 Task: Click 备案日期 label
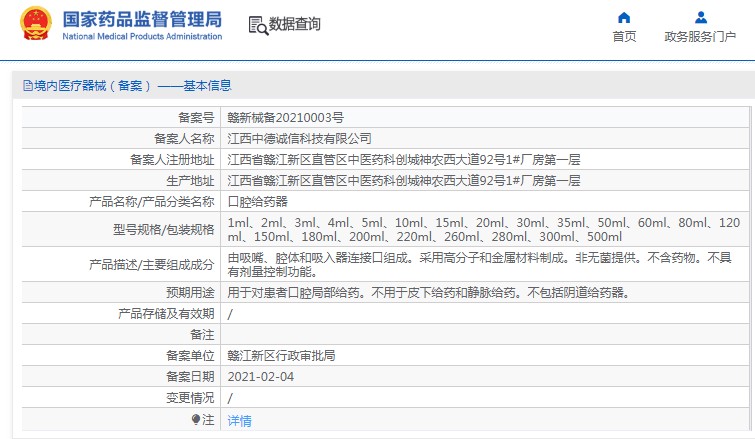[190, 377]
